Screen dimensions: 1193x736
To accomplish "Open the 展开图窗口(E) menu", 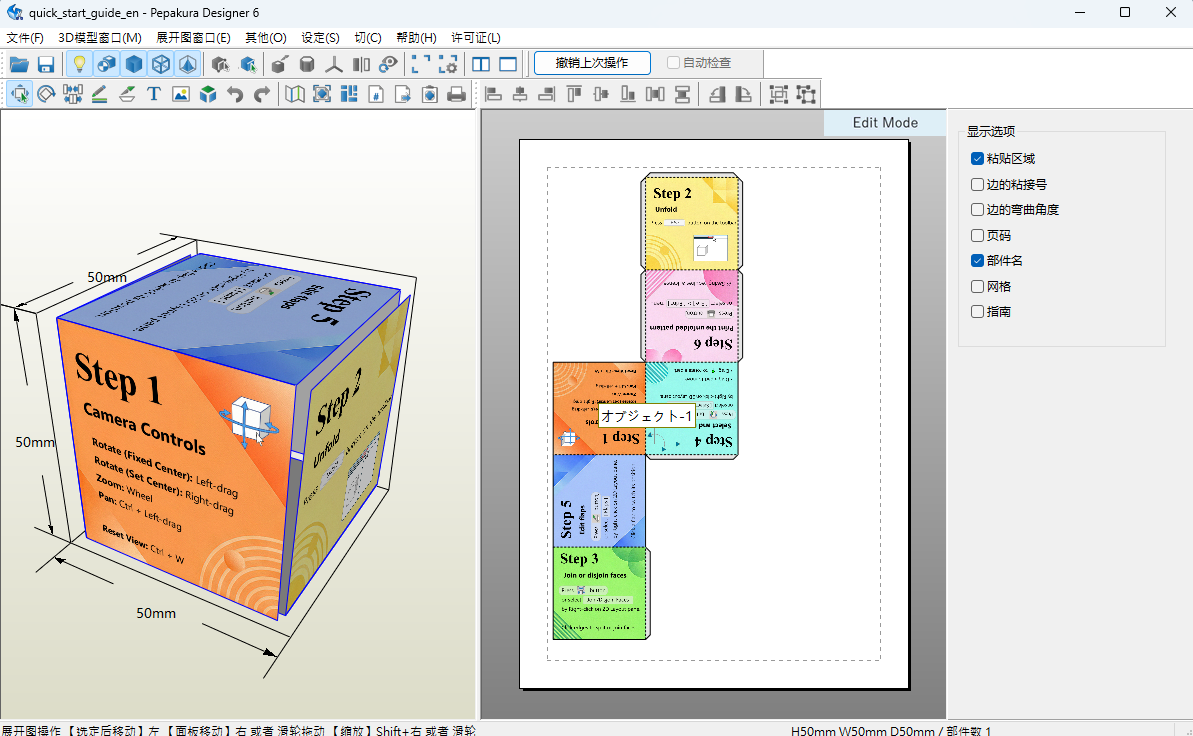I will (193, 37).
